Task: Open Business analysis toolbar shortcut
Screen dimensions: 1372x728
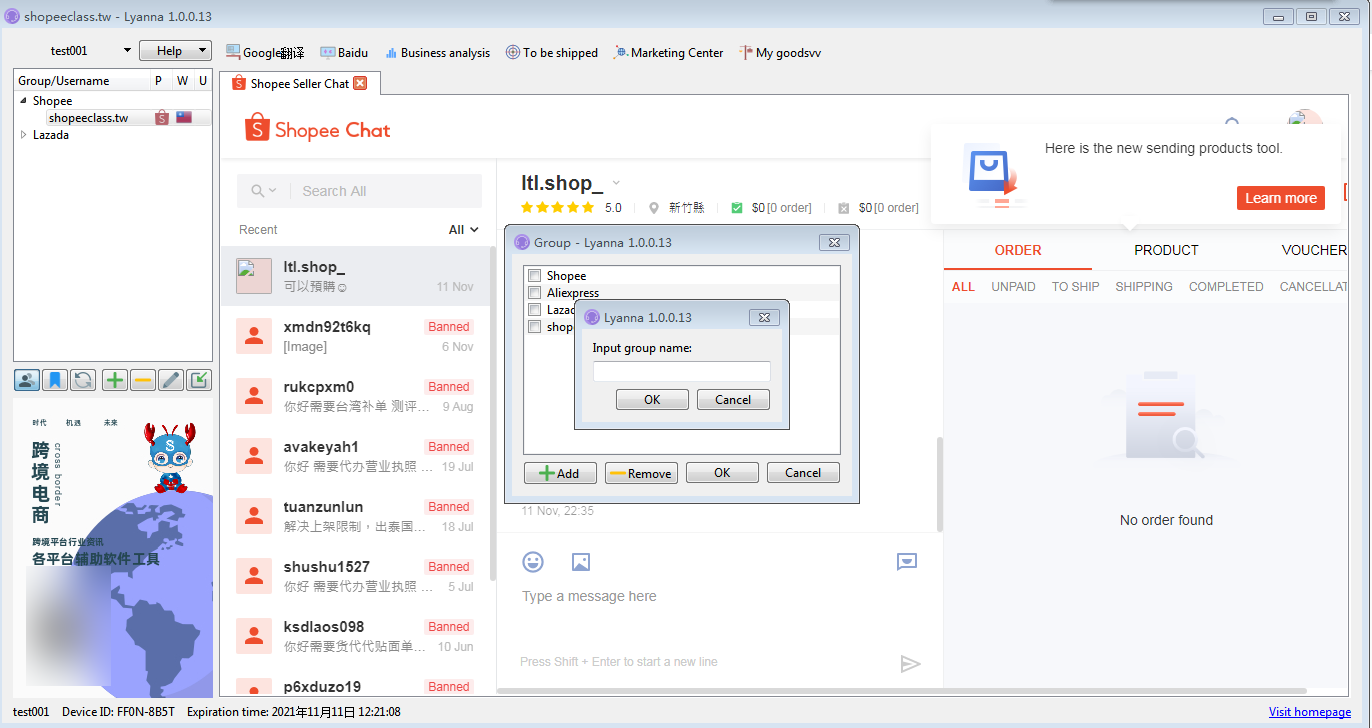Action: (437, 52)
